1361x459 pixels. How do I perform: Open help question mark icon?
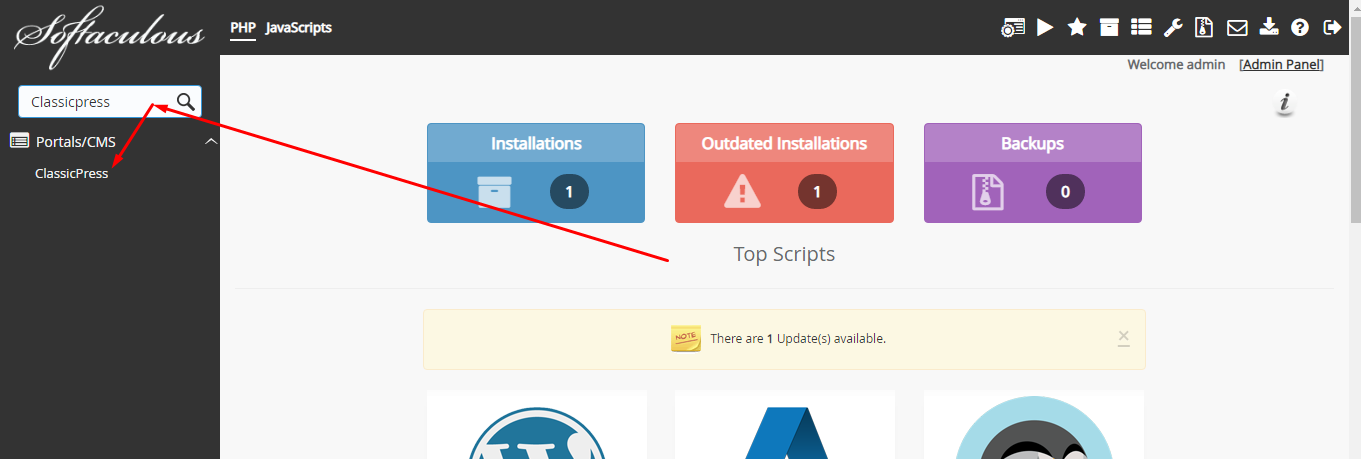[1300, 28]
